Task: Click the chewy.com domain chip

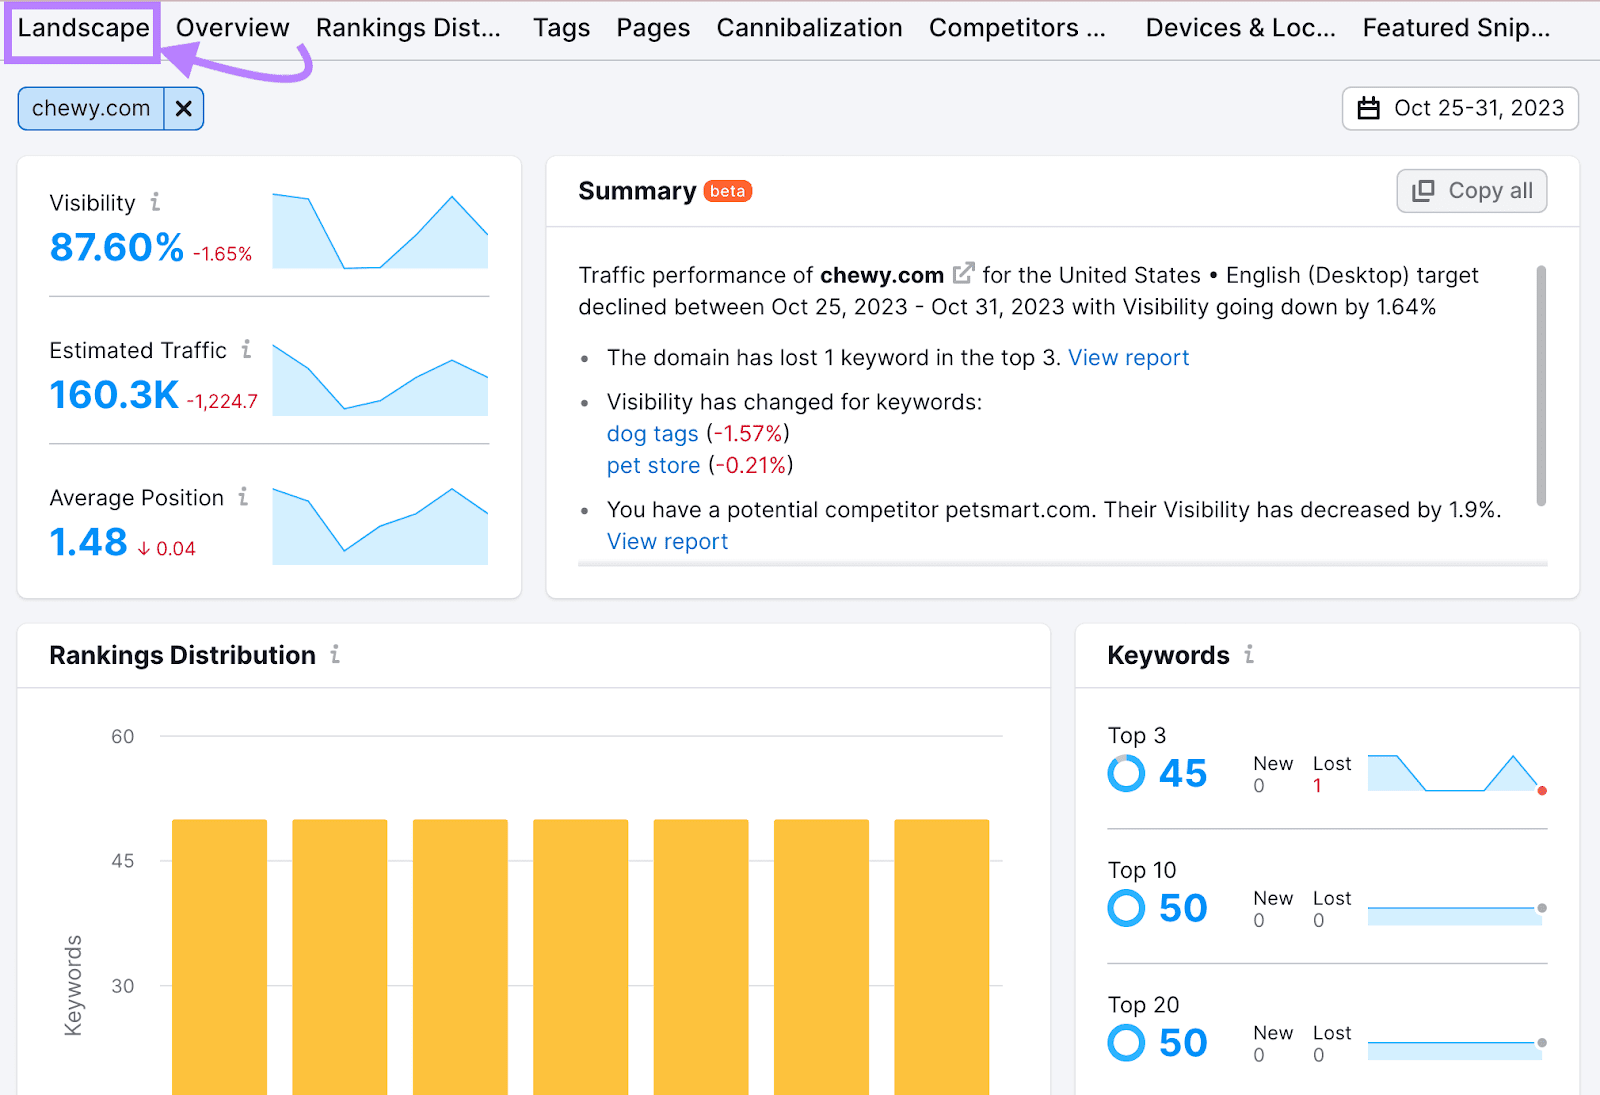Action: pos(91,108)
